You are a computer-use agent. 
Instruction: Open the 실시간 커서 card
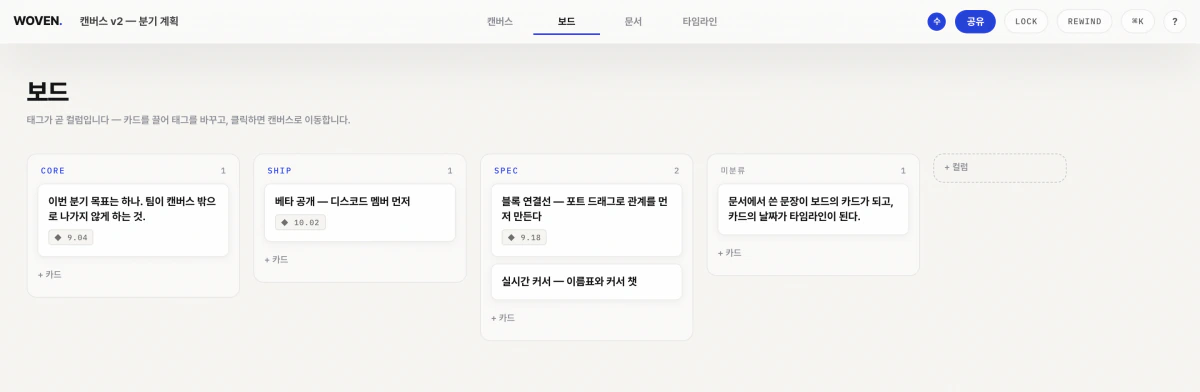tap(586, 281)
